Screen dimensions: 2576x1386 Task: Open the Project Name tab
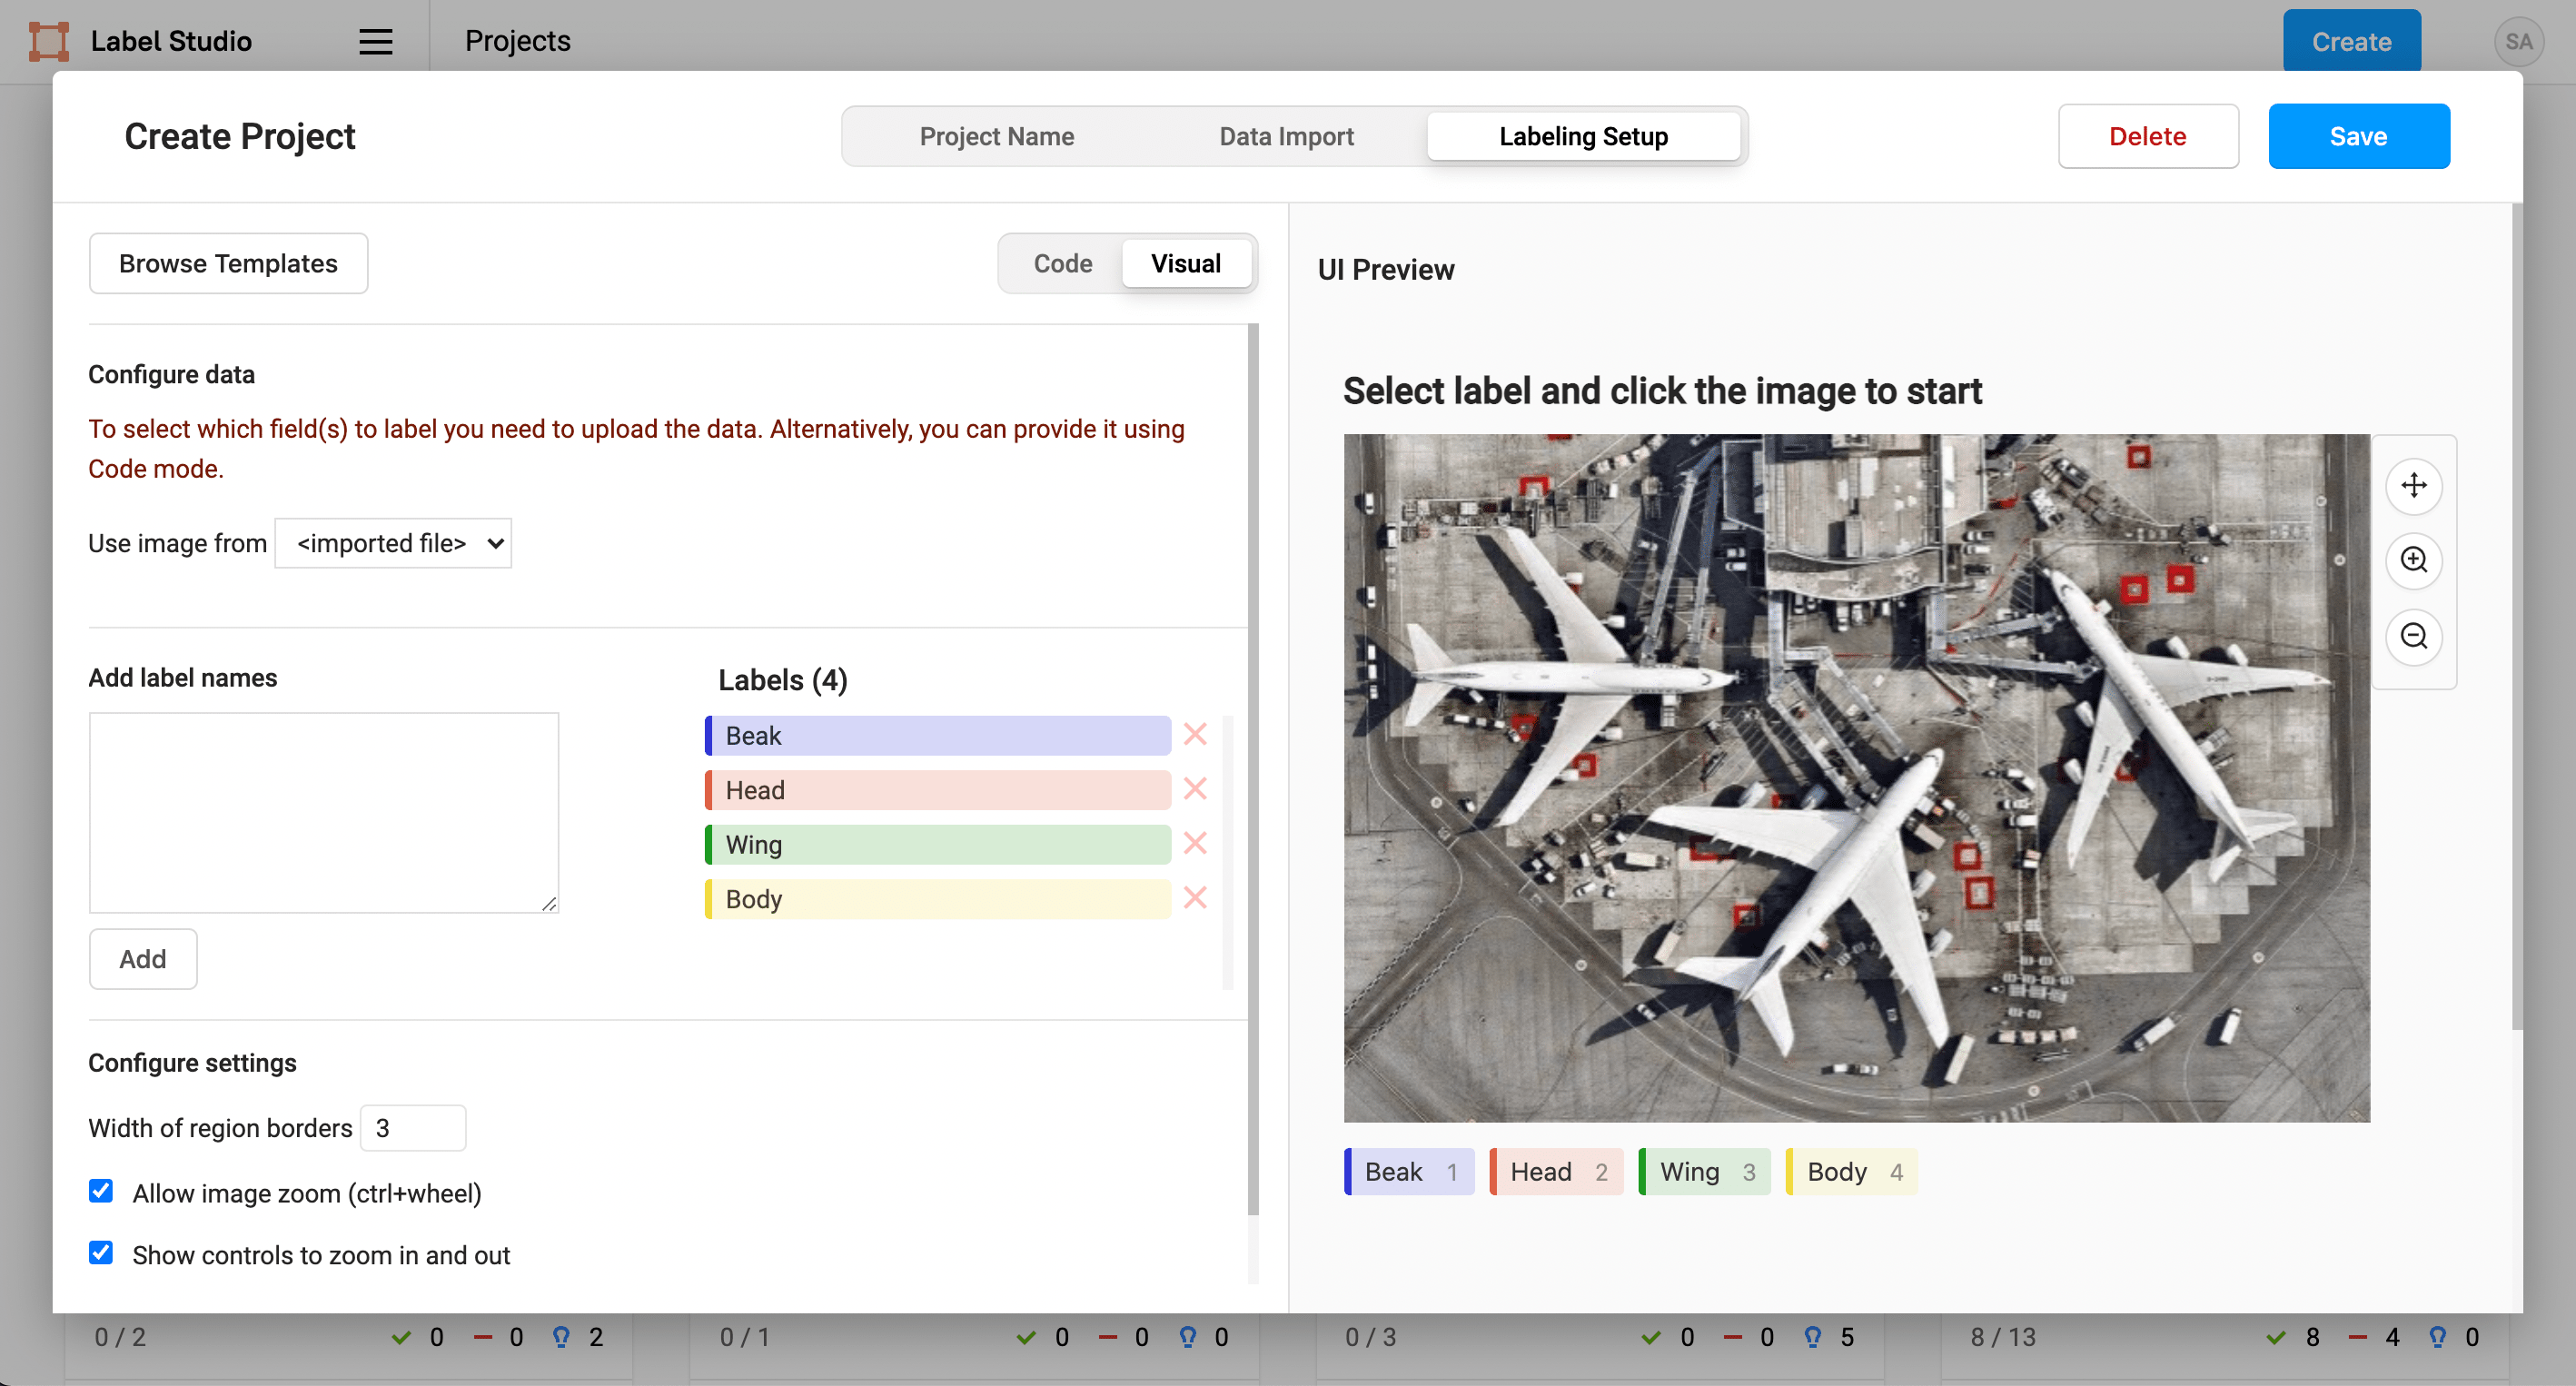coord(997,136)
